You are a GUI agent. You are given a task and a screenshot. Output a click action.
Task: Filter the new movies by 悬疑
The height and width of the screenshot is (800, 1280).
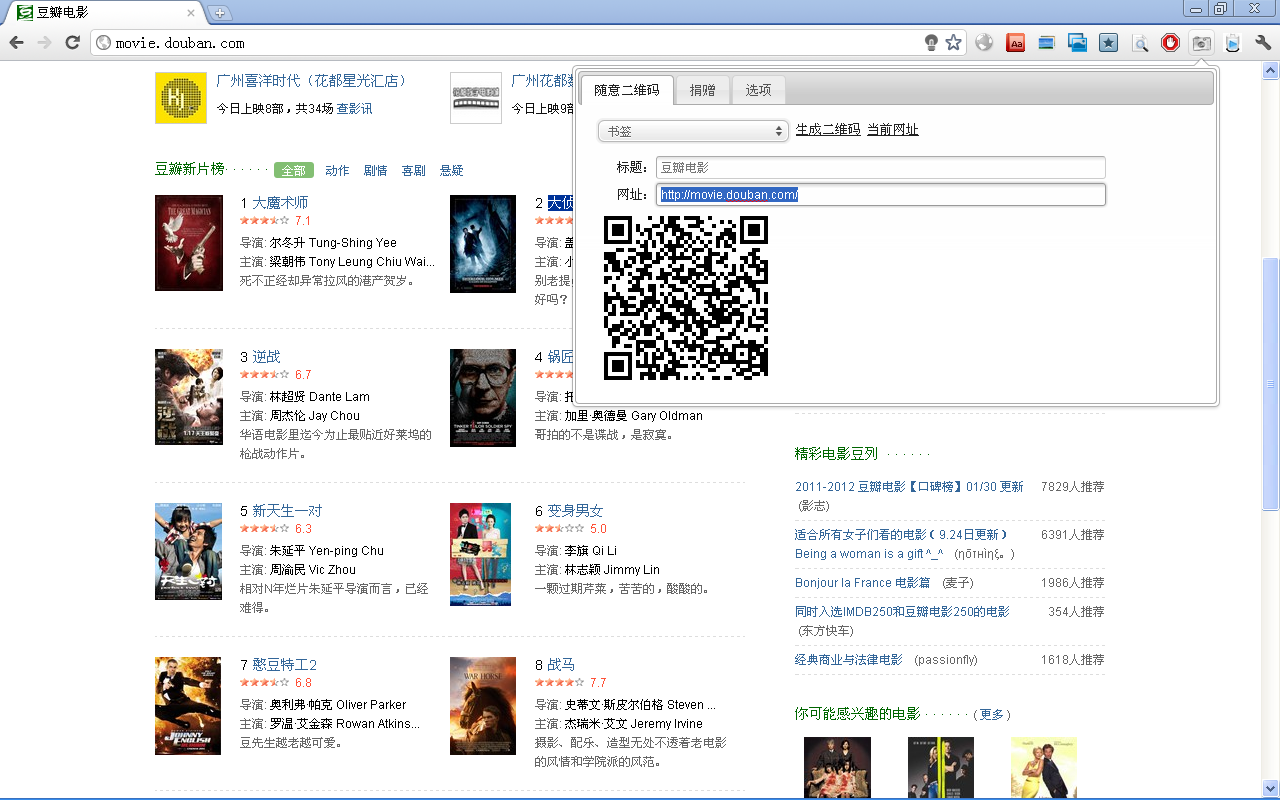point(452,170)
